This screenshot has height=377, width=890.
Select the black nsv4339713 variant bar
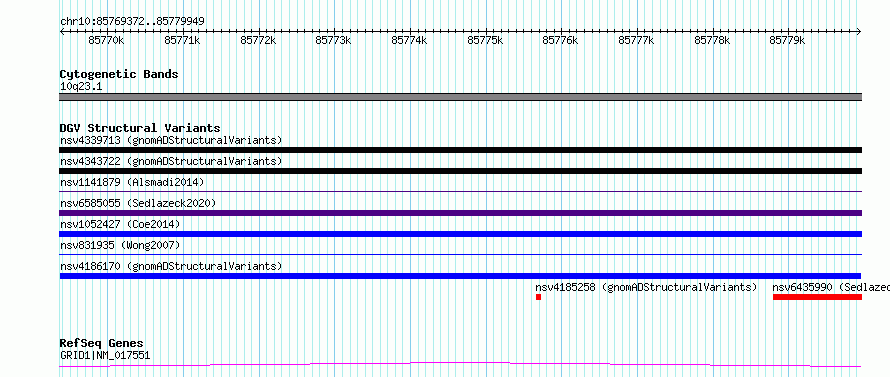pos(460,150)
